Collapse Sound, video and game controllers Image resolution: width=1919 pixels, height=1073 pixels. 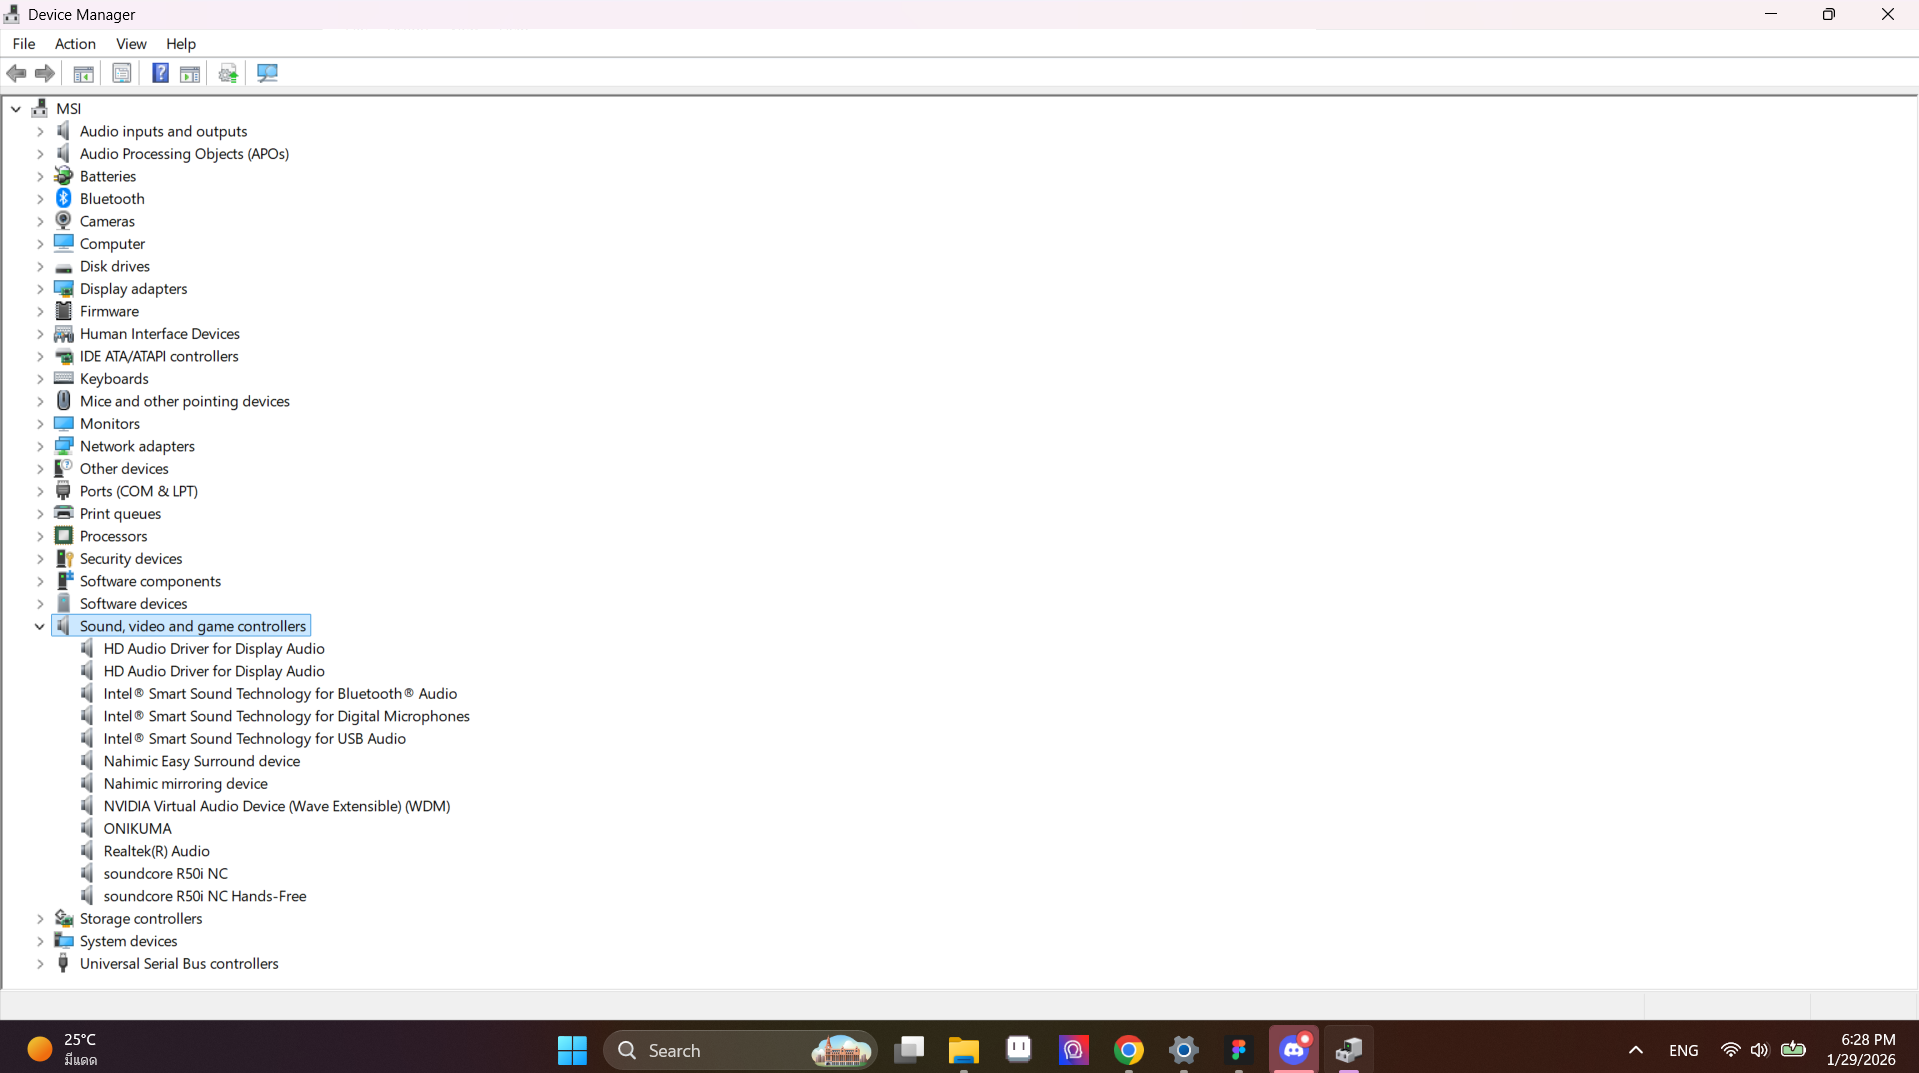(x=40, y=626)
